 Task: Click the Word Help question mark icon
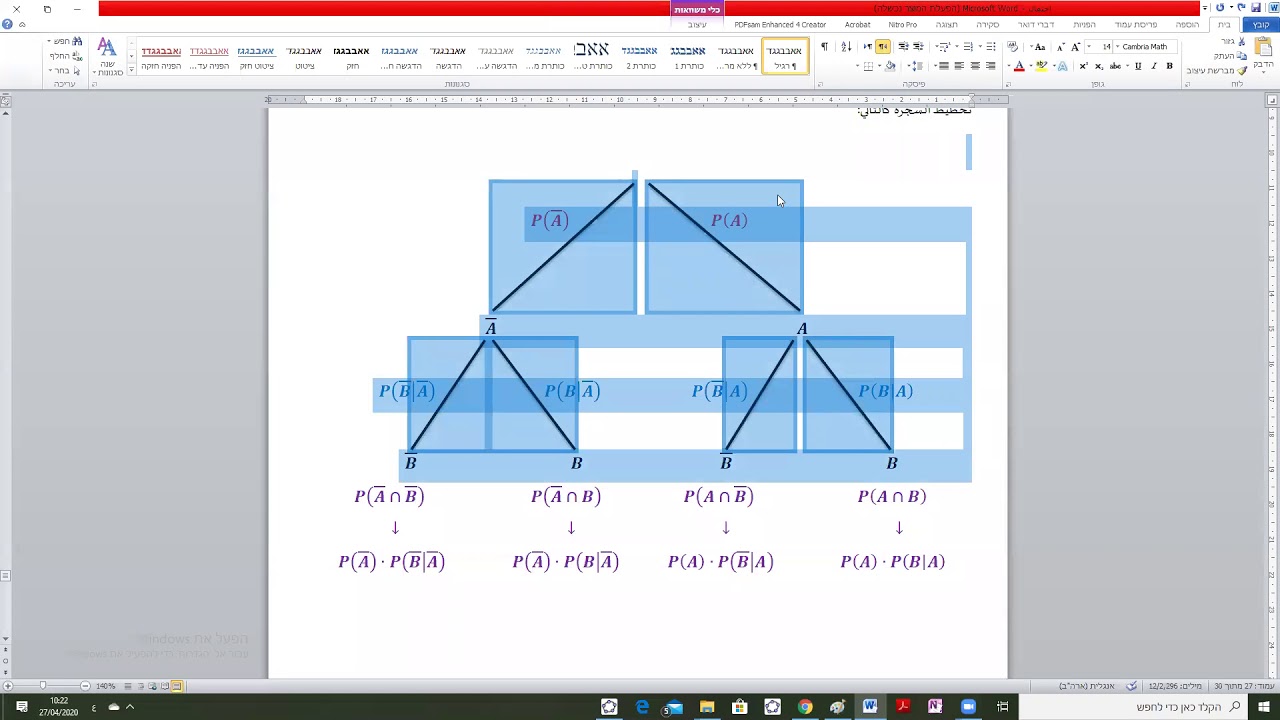(7, 25)
